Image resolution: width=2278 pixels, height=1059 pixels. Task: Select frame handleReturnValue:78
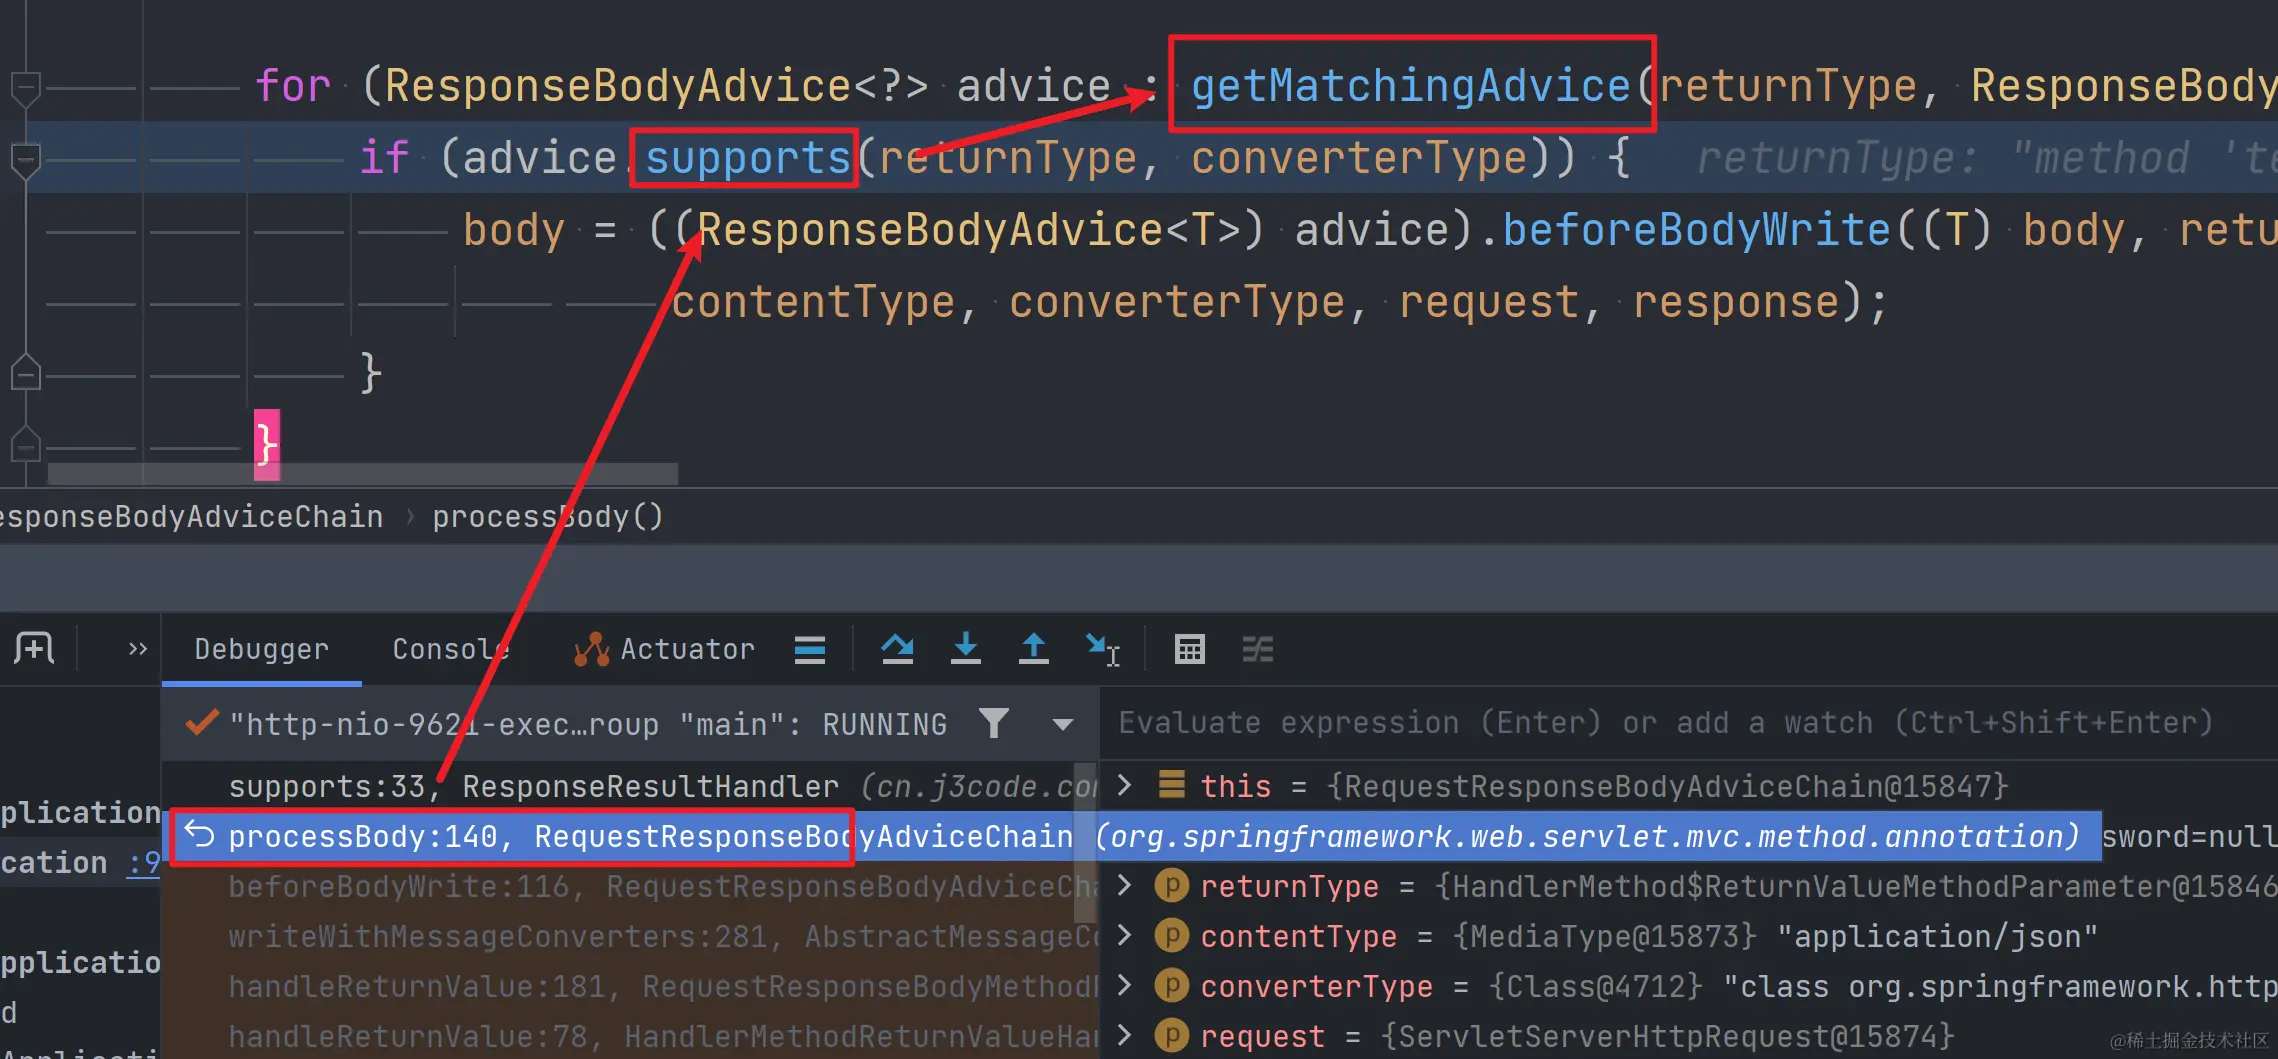click(630, 1037)
